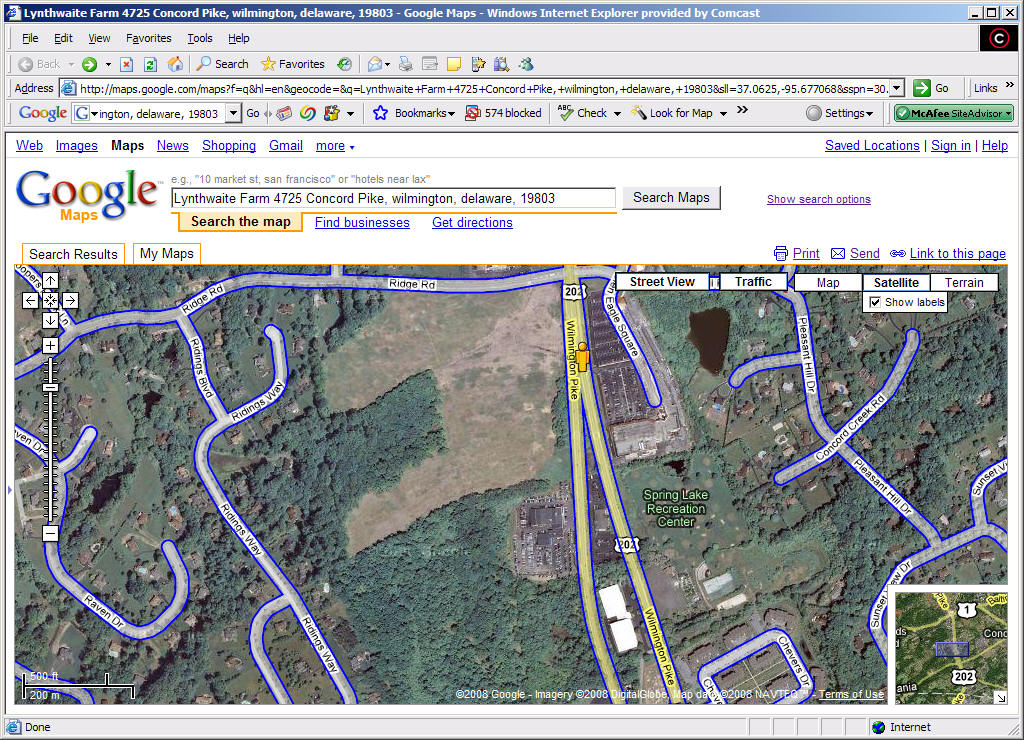
Task: Zoom out with the minus button
Action: (50, 534)
